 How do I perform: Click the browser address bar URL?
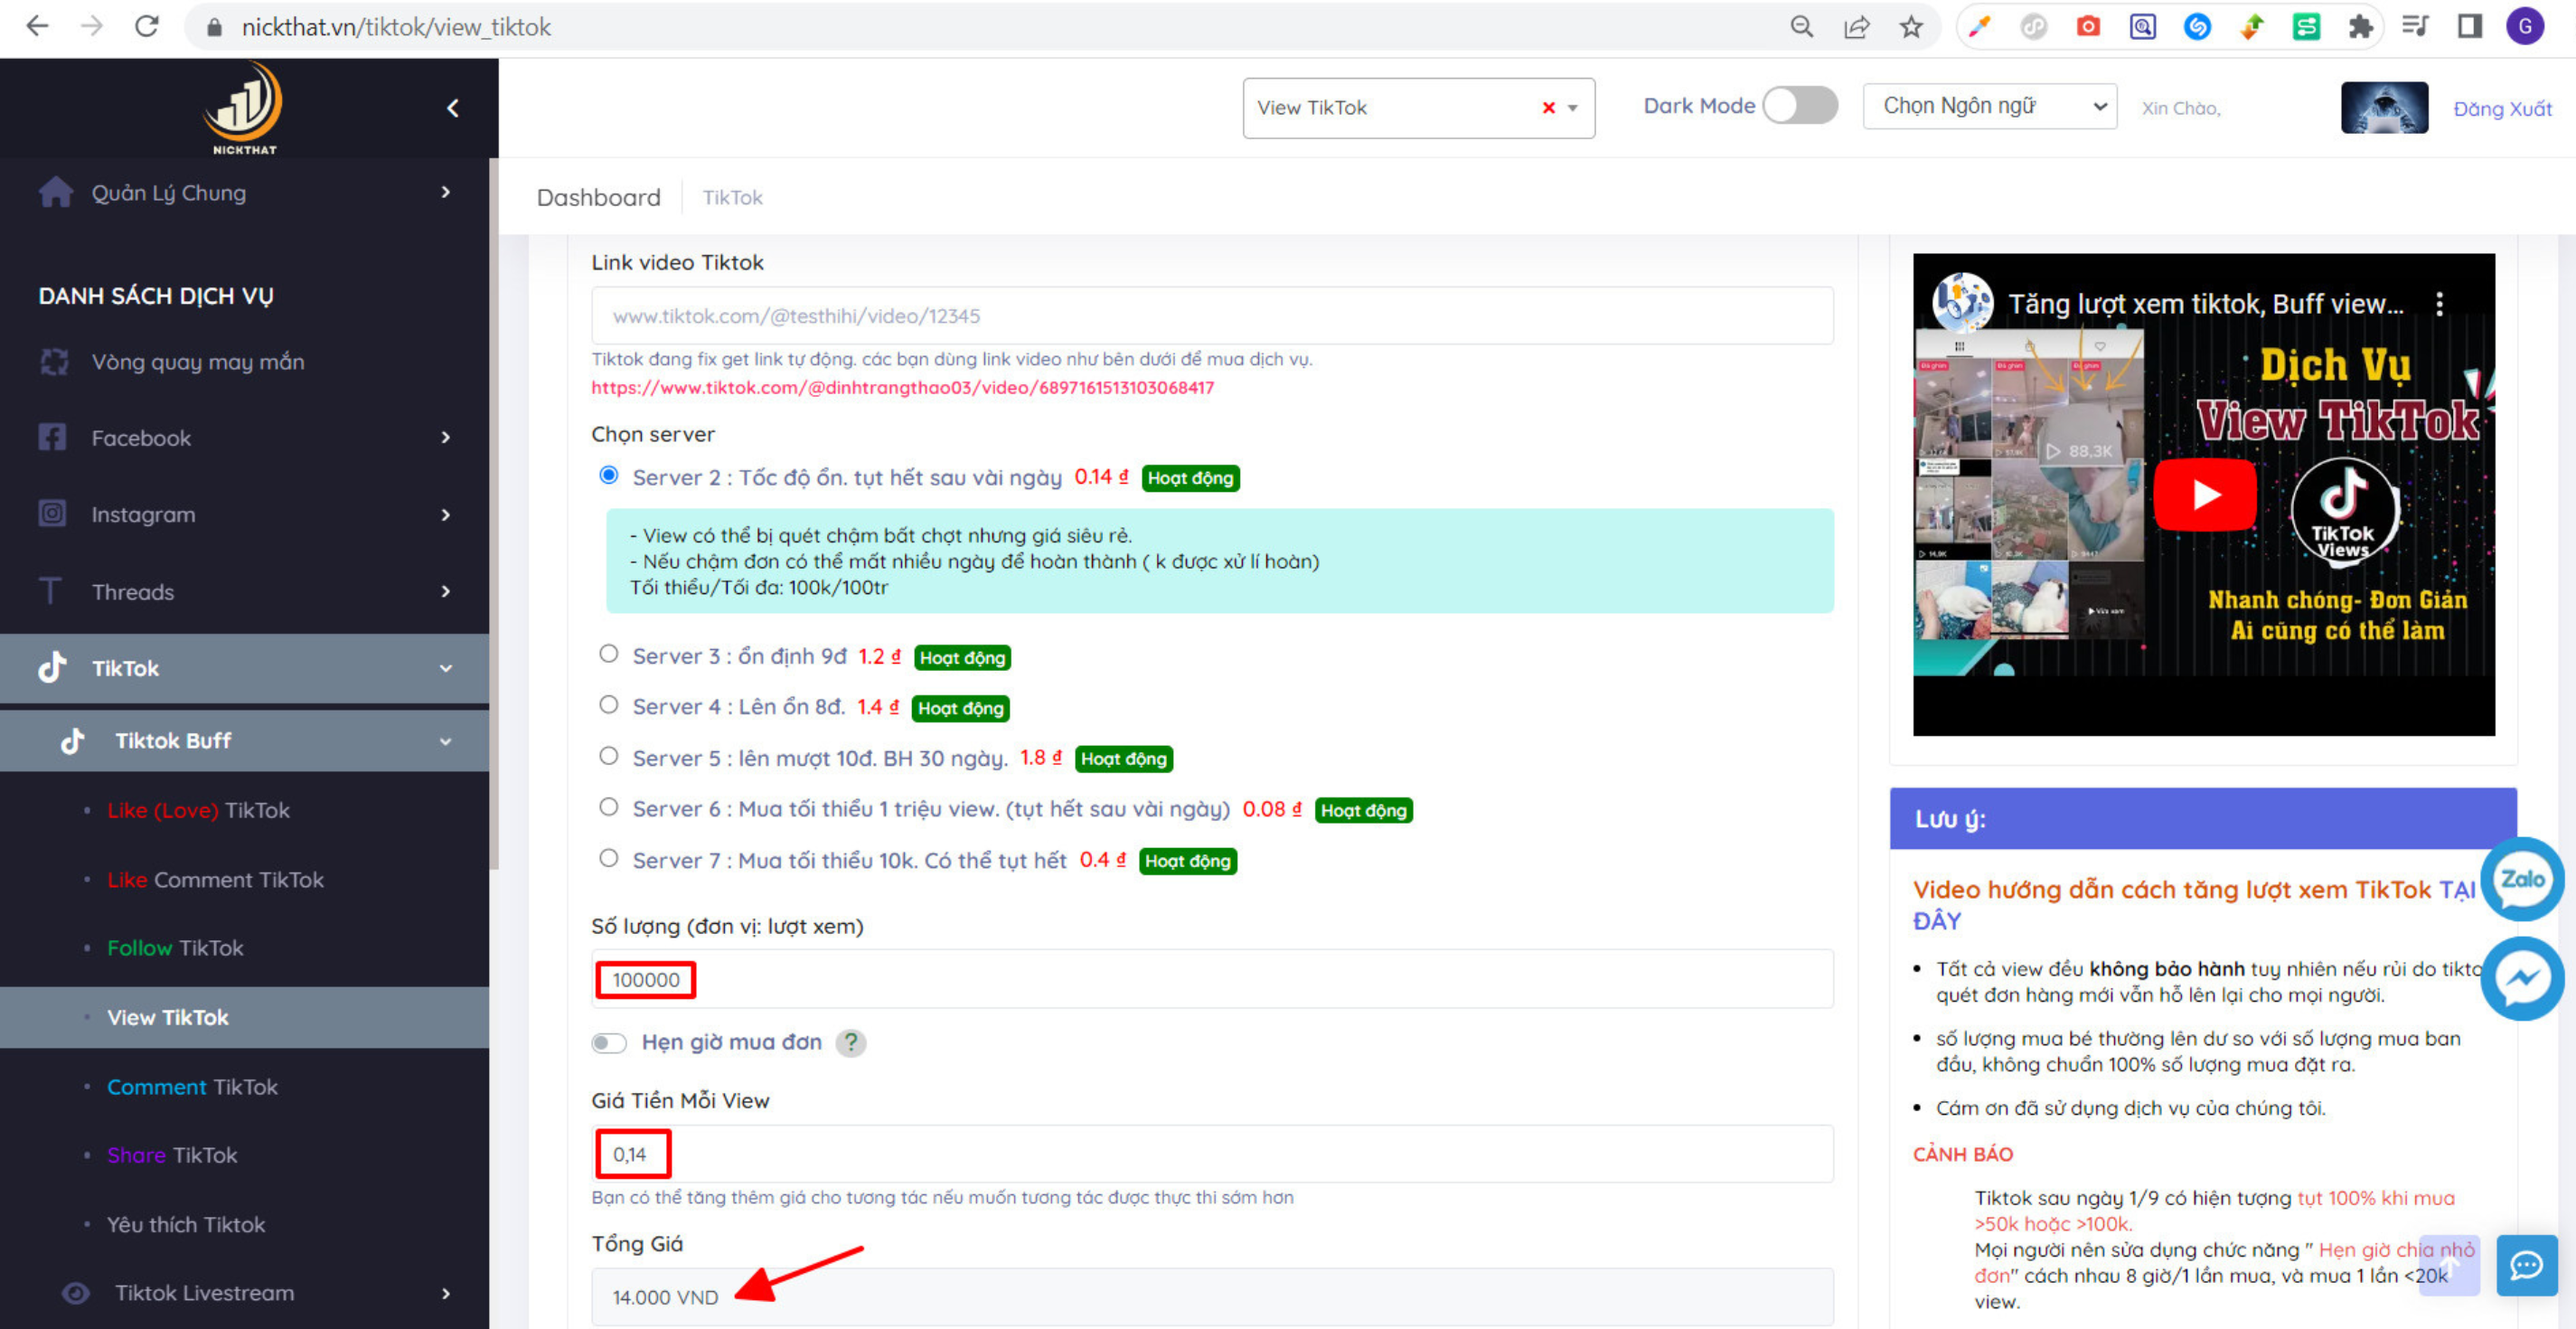pyautogui.click(x=396, y=27)
